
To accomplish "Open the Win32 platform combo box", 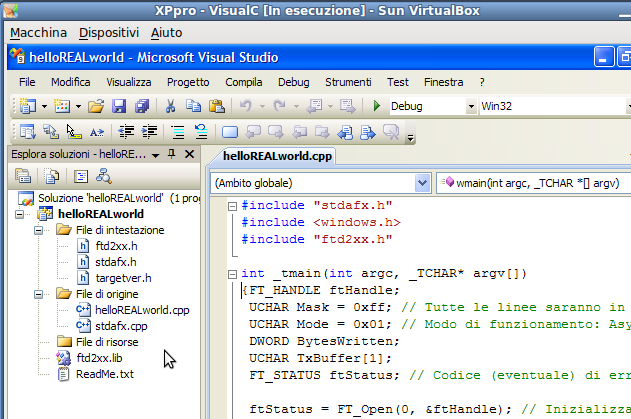I will click(x=555, y=106).
